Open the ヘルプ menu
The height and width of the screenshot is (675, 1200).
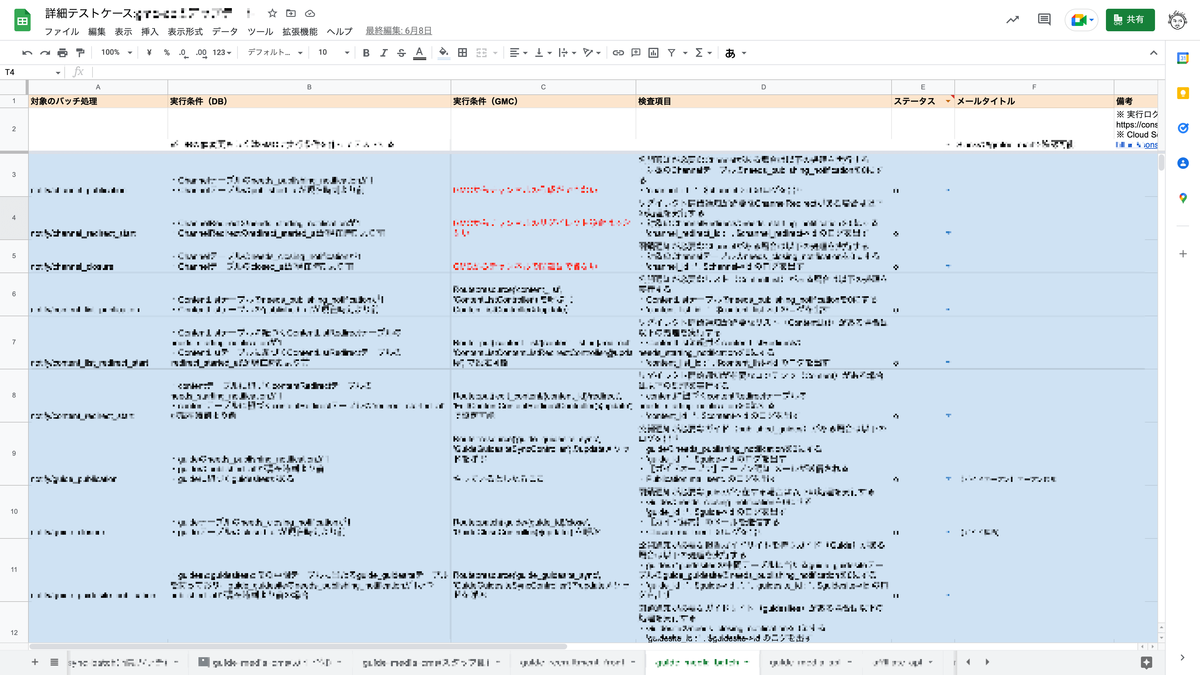[x=340, y=32]
